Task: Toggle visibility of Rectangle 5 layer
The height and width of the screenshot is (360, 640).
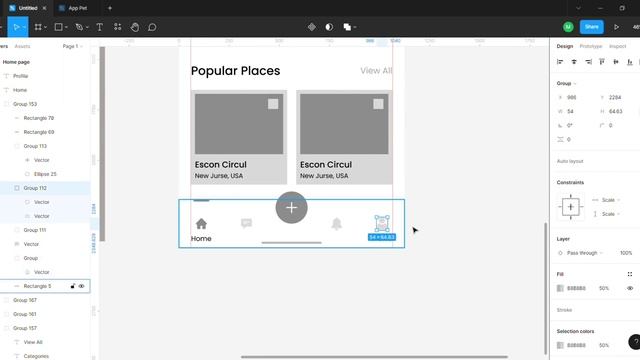Action: pos(81,286)
